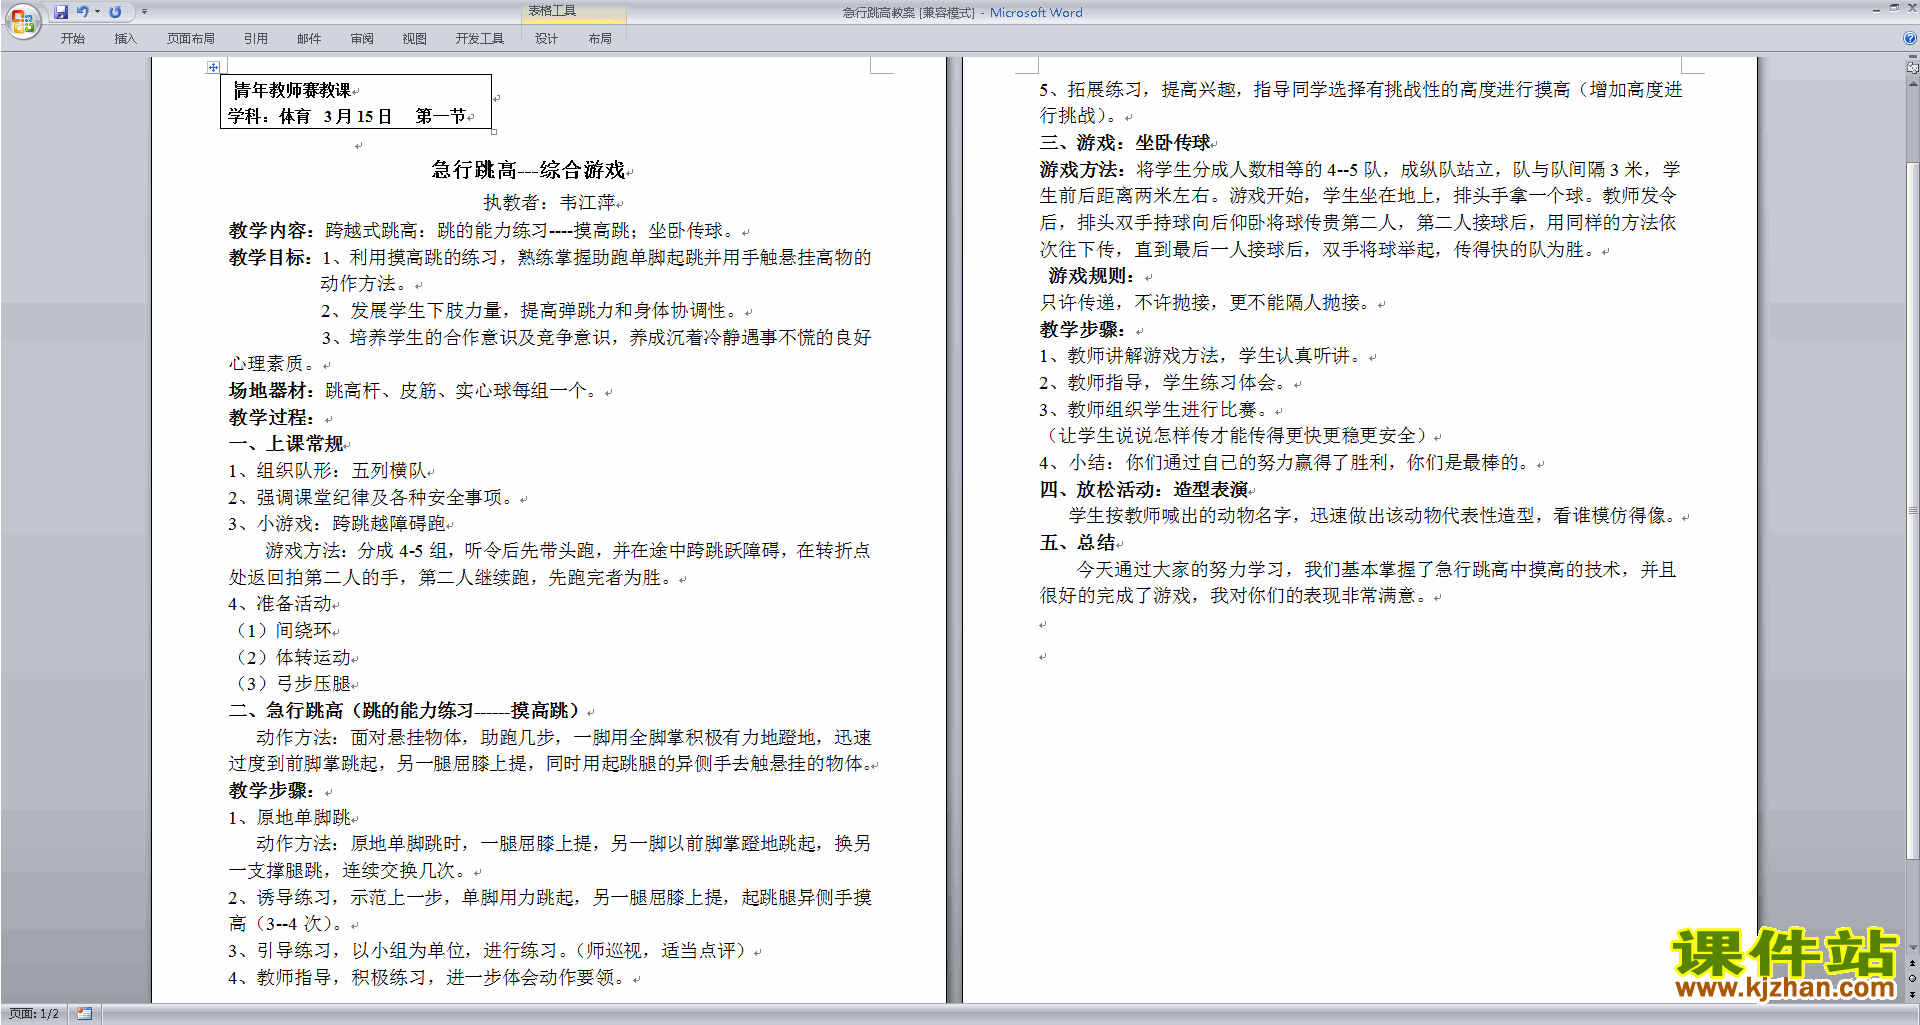Click the line 2、教师指导，学生练习体会
The height and width of the screenshot is (1025, 1920).
pos(1163,383)
